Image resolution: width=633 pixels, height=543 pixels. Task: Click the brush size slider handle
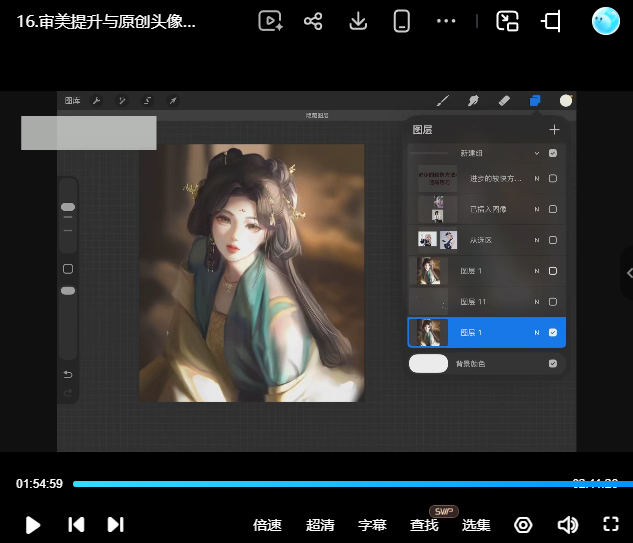(x=68, y=207)
